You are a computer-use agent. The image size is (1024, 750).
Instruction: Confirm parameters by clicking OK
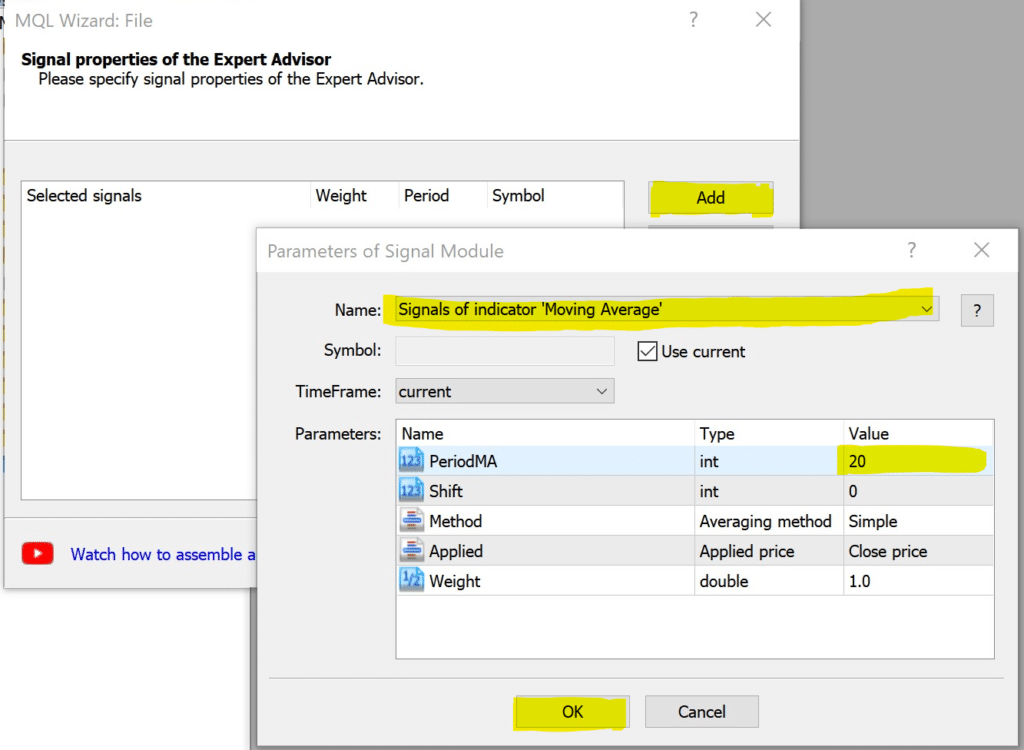[571, 712]
